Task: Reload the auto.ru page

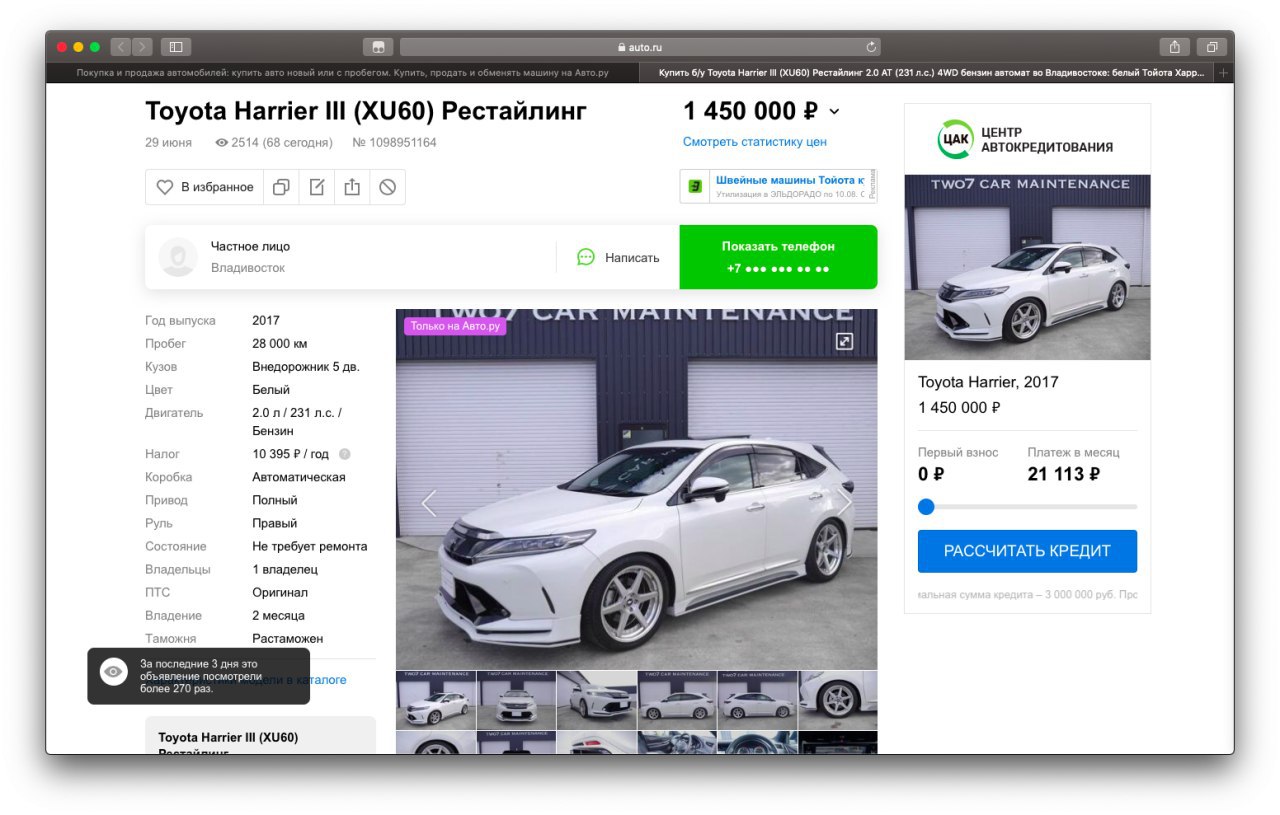Action: pos(871,47)
